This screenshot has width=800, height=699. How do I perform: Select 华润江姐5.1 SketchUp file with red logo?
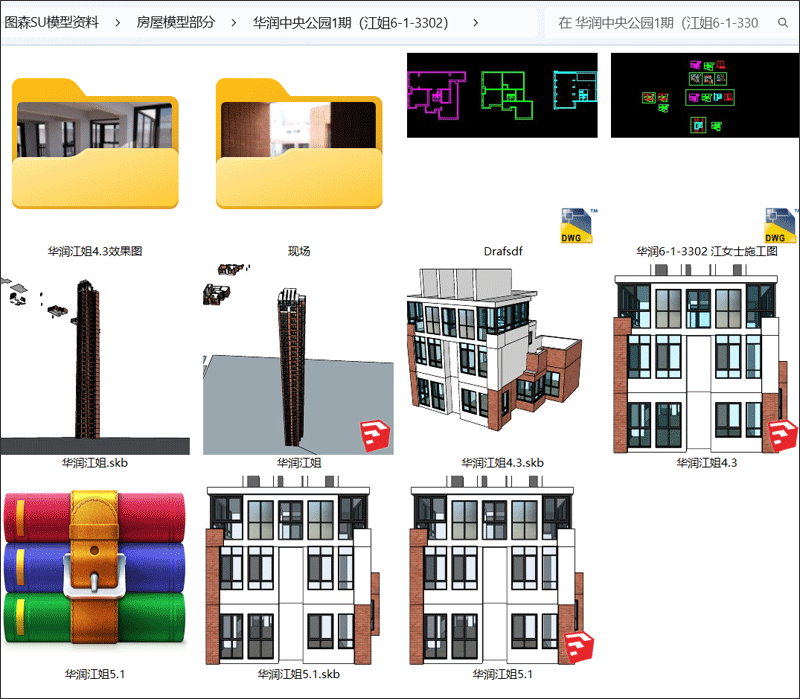pyautogui.click(x=502, y=575)
